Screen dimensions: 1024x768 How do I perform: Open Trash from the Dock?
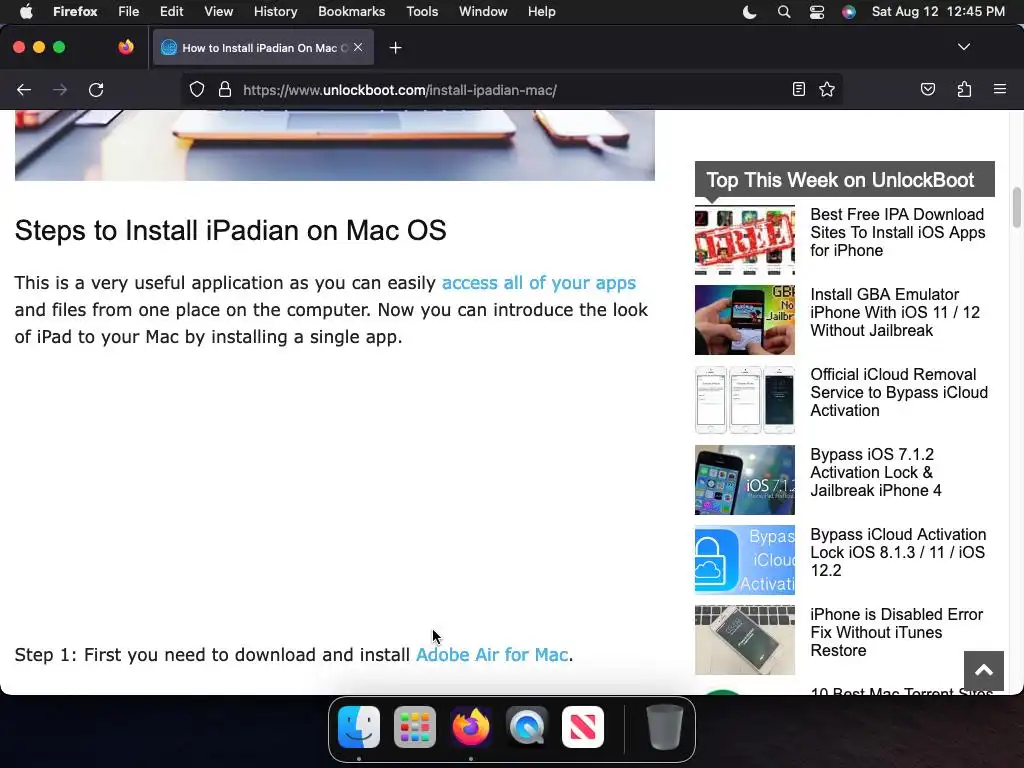(x=664, y=727)
